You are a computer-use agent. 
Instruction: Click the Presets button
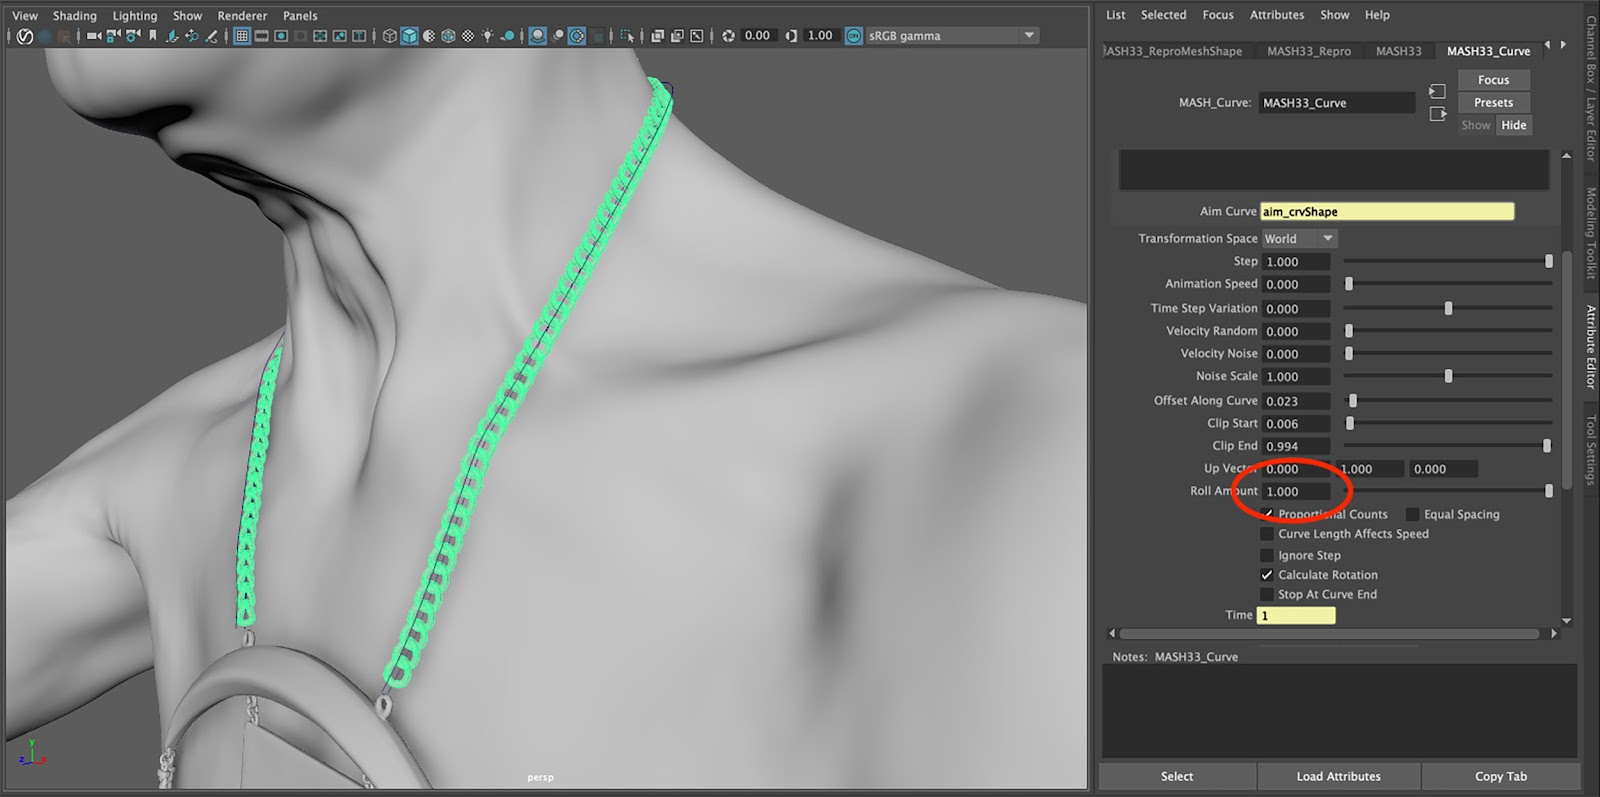pyautogui.click(x=1492, y=103)
